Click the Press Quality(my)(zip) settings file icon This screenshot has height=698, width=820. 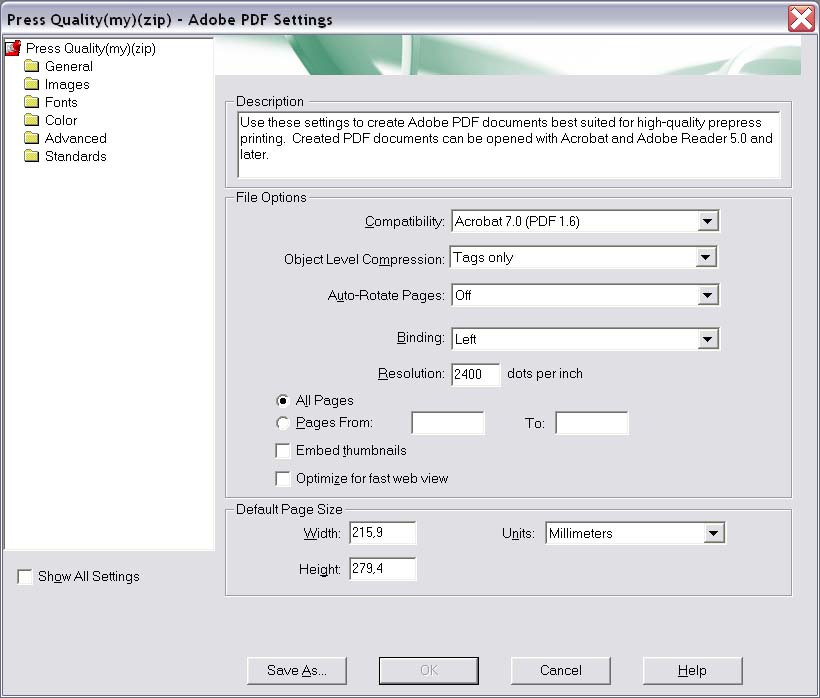(x=13, y=49)
